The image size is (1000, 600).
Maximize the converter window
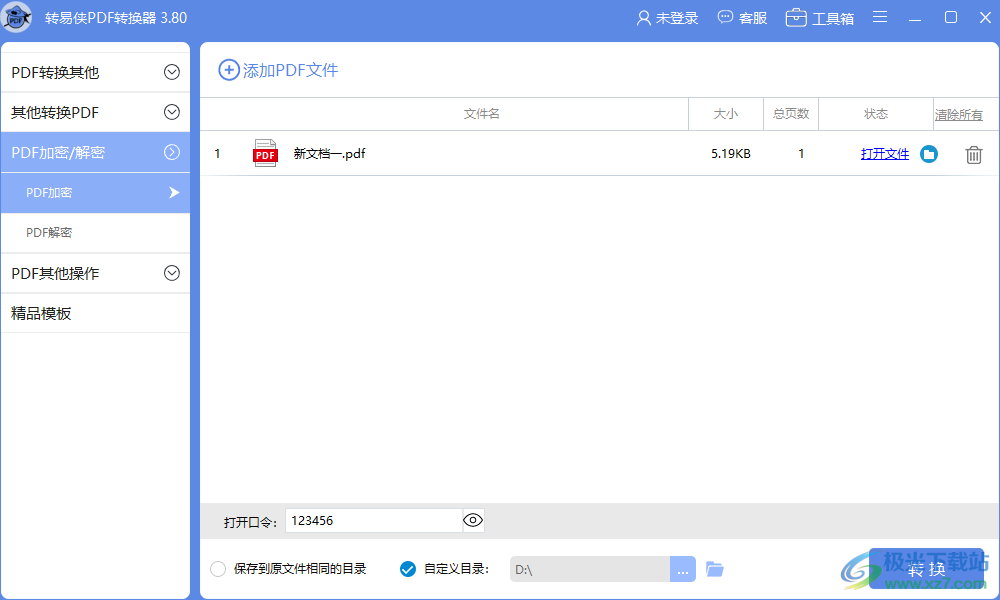point(951,17)
